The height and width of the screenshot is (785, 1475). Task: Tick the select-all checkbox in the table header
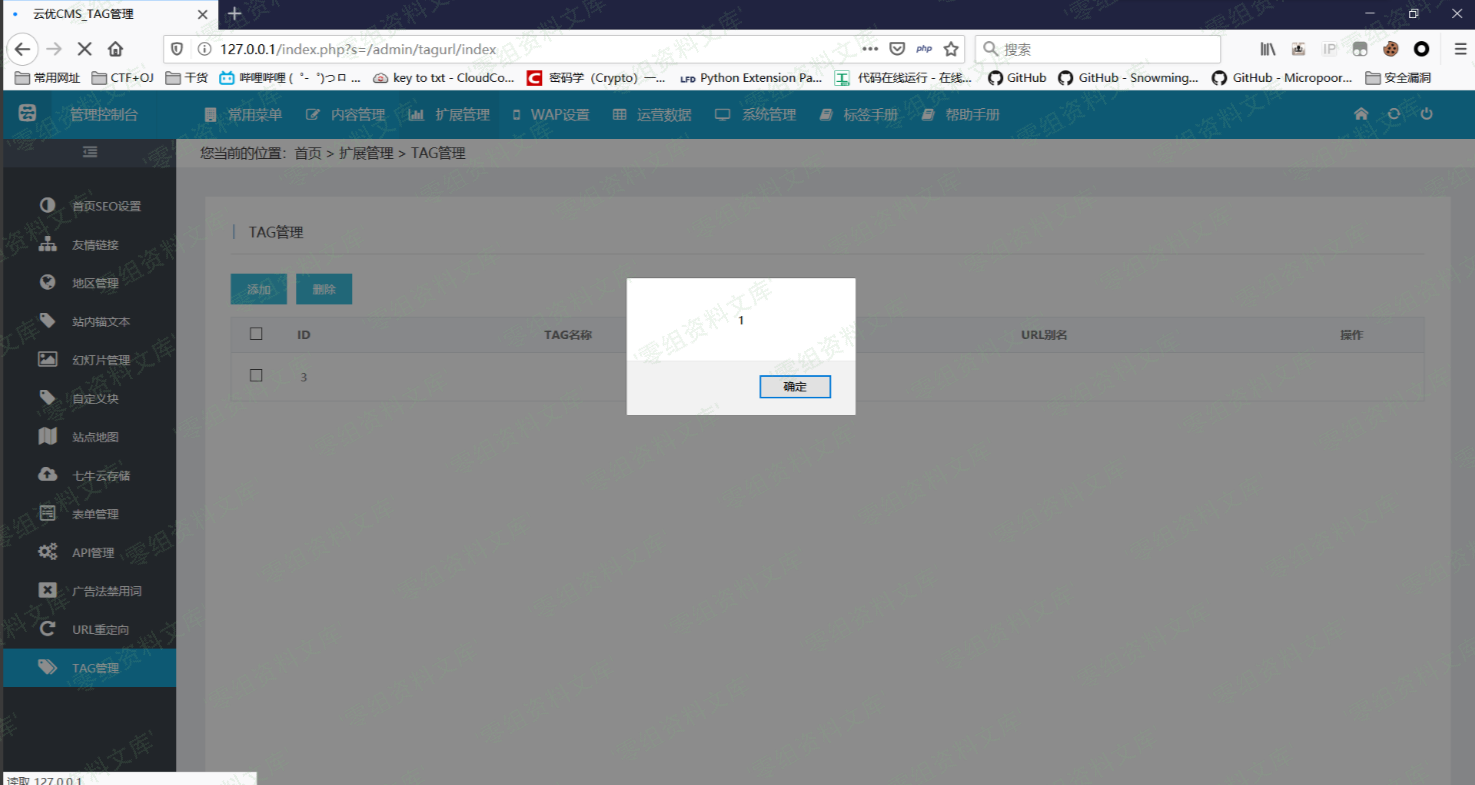tap(256, 334)
